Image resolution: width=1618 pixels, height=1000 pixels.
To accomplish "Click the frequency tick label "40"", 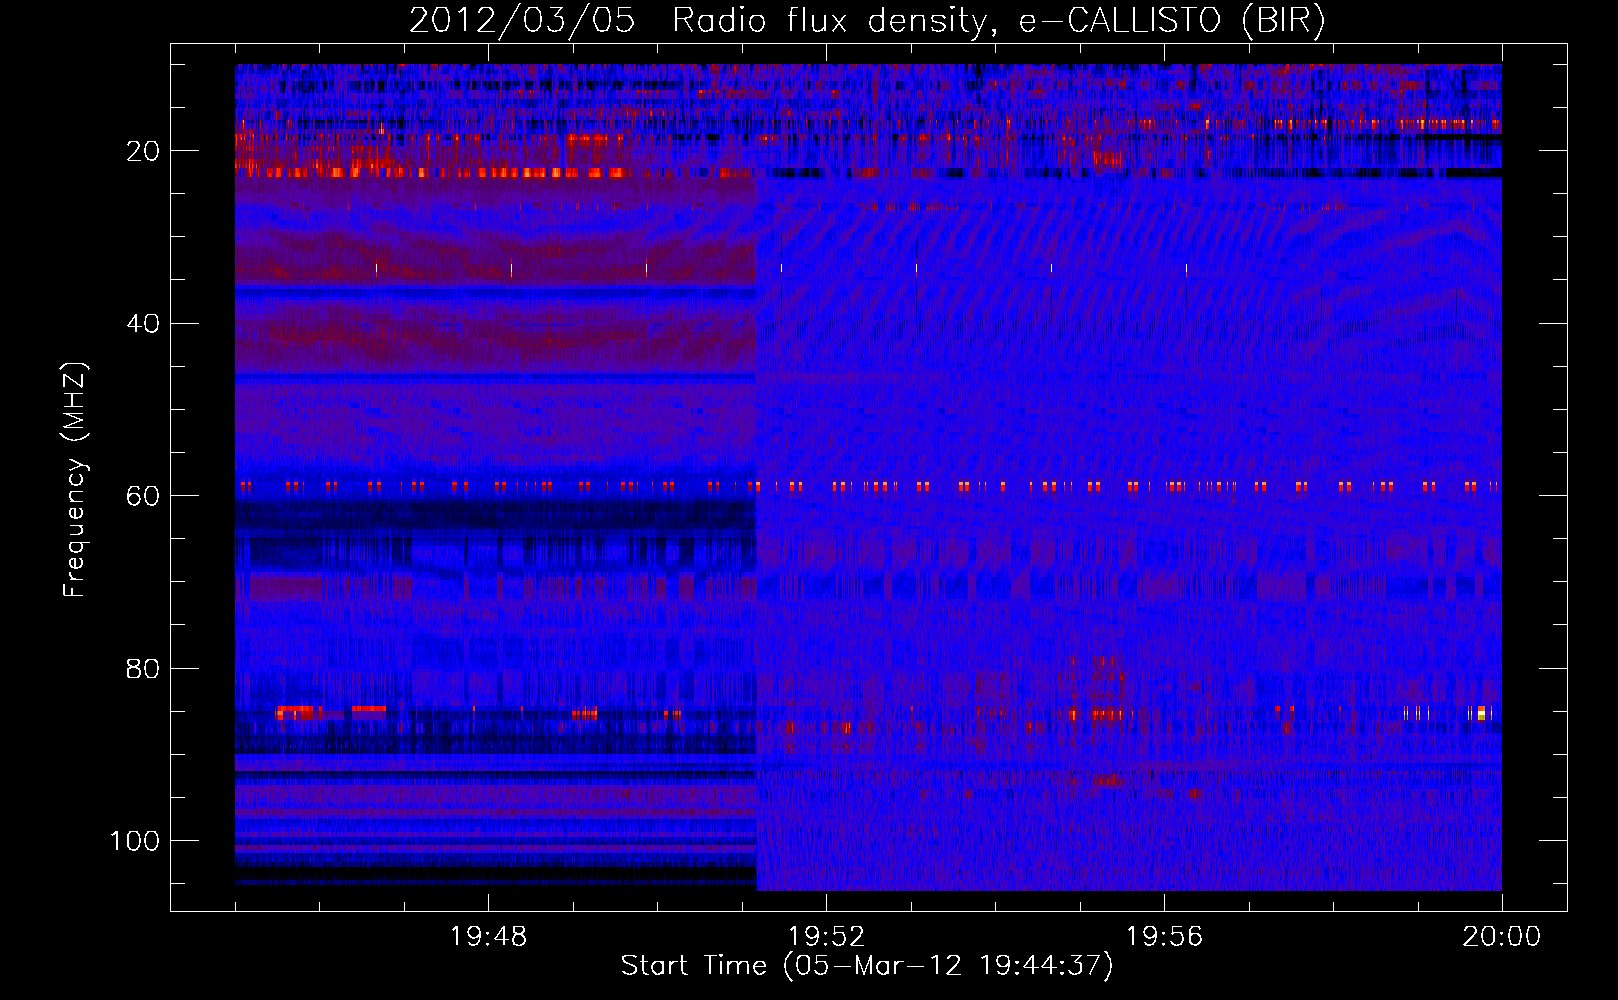I will pos(143,324).
